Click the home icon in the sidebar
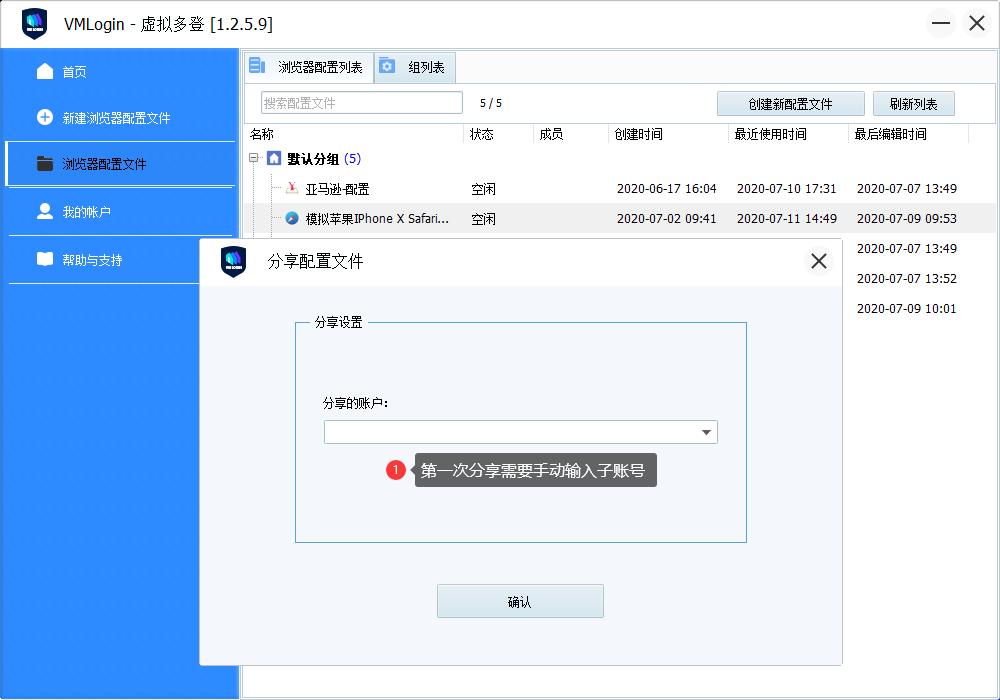 click(x=45, y=71)
